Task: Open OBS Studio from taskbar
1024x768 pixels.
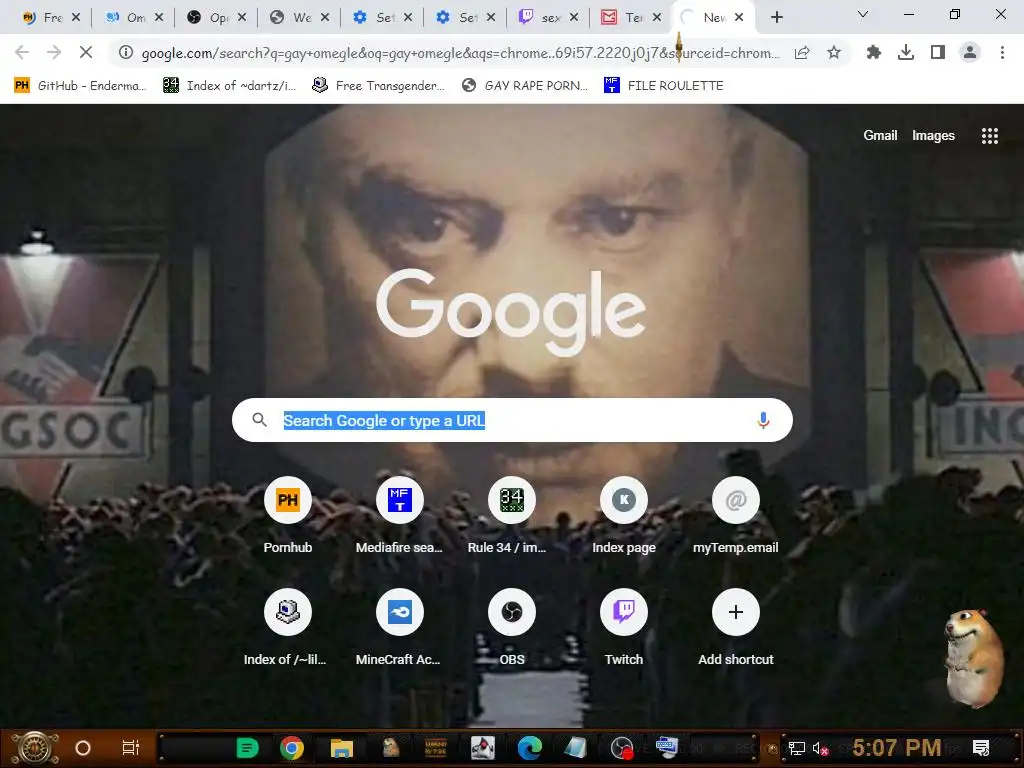Action: click(622, 748)
